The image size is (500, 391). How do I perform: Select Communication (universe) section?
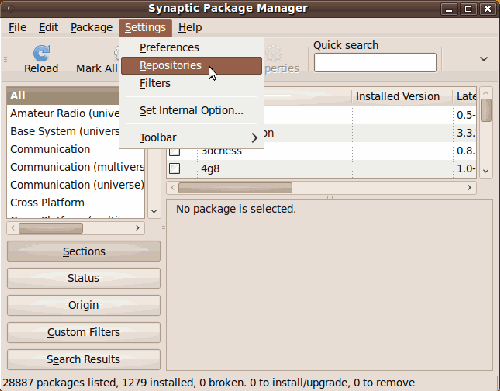point(75,185)
